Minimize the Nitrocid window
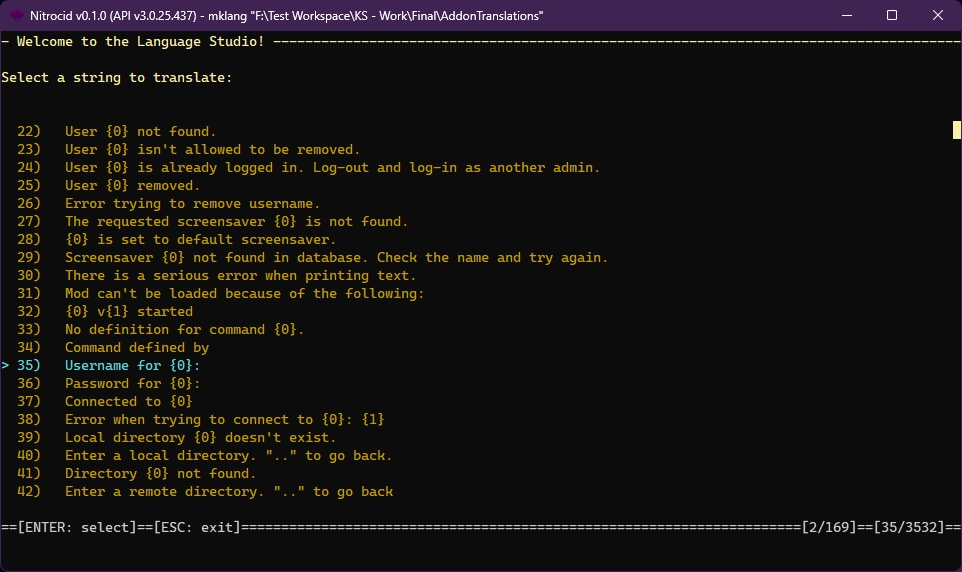The image size is (962, 572). click(846, 16)
